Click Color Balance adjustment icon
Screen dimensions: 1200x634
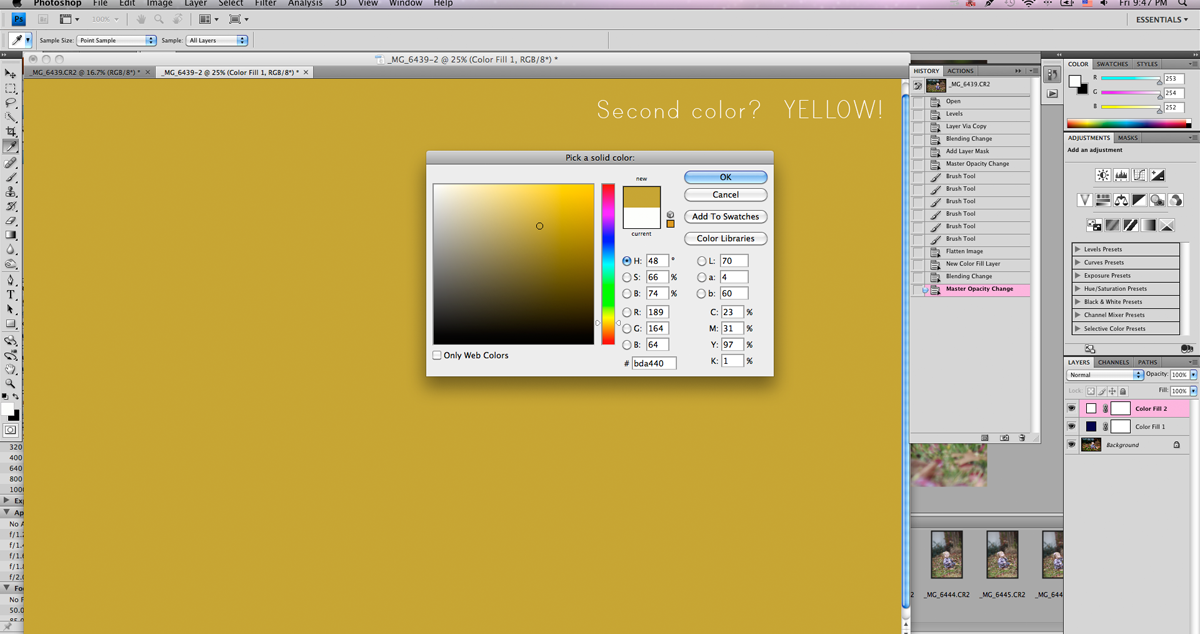click(x=1121, y=200)
